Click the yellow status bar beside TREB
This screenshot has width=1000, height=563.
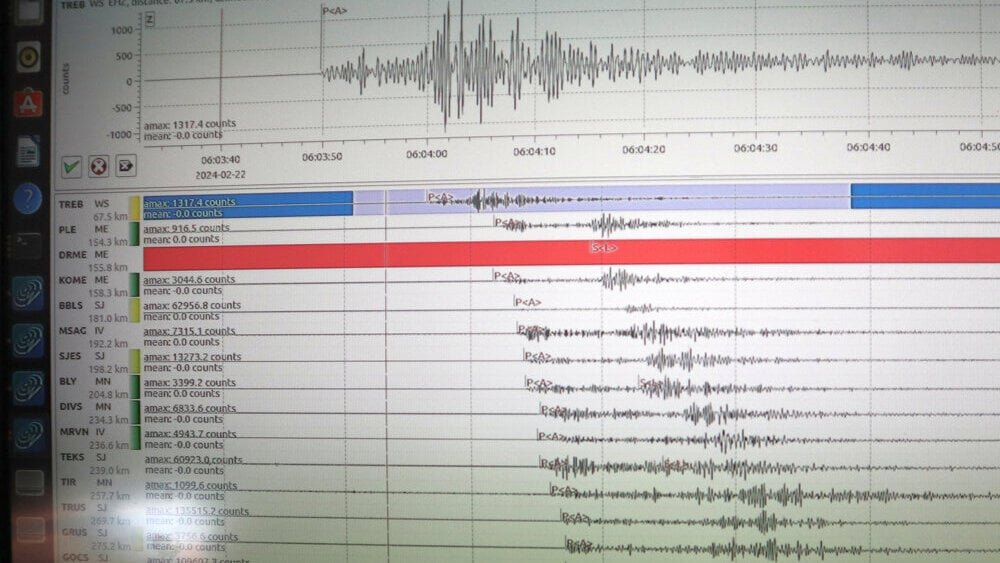tap(134, 208)
